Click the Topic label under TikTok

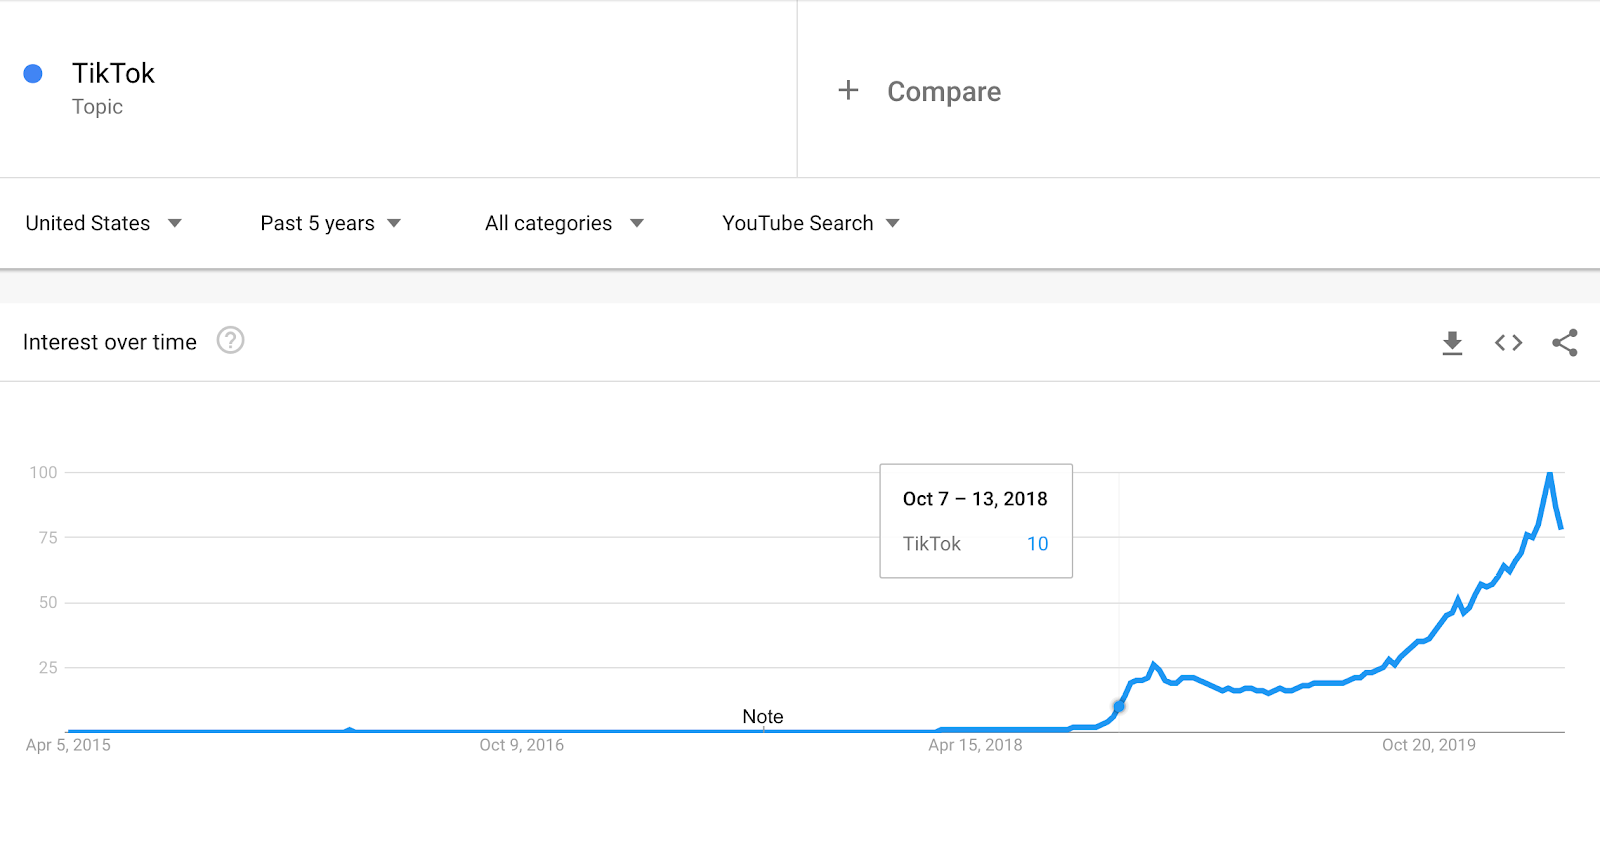(97, 107)
